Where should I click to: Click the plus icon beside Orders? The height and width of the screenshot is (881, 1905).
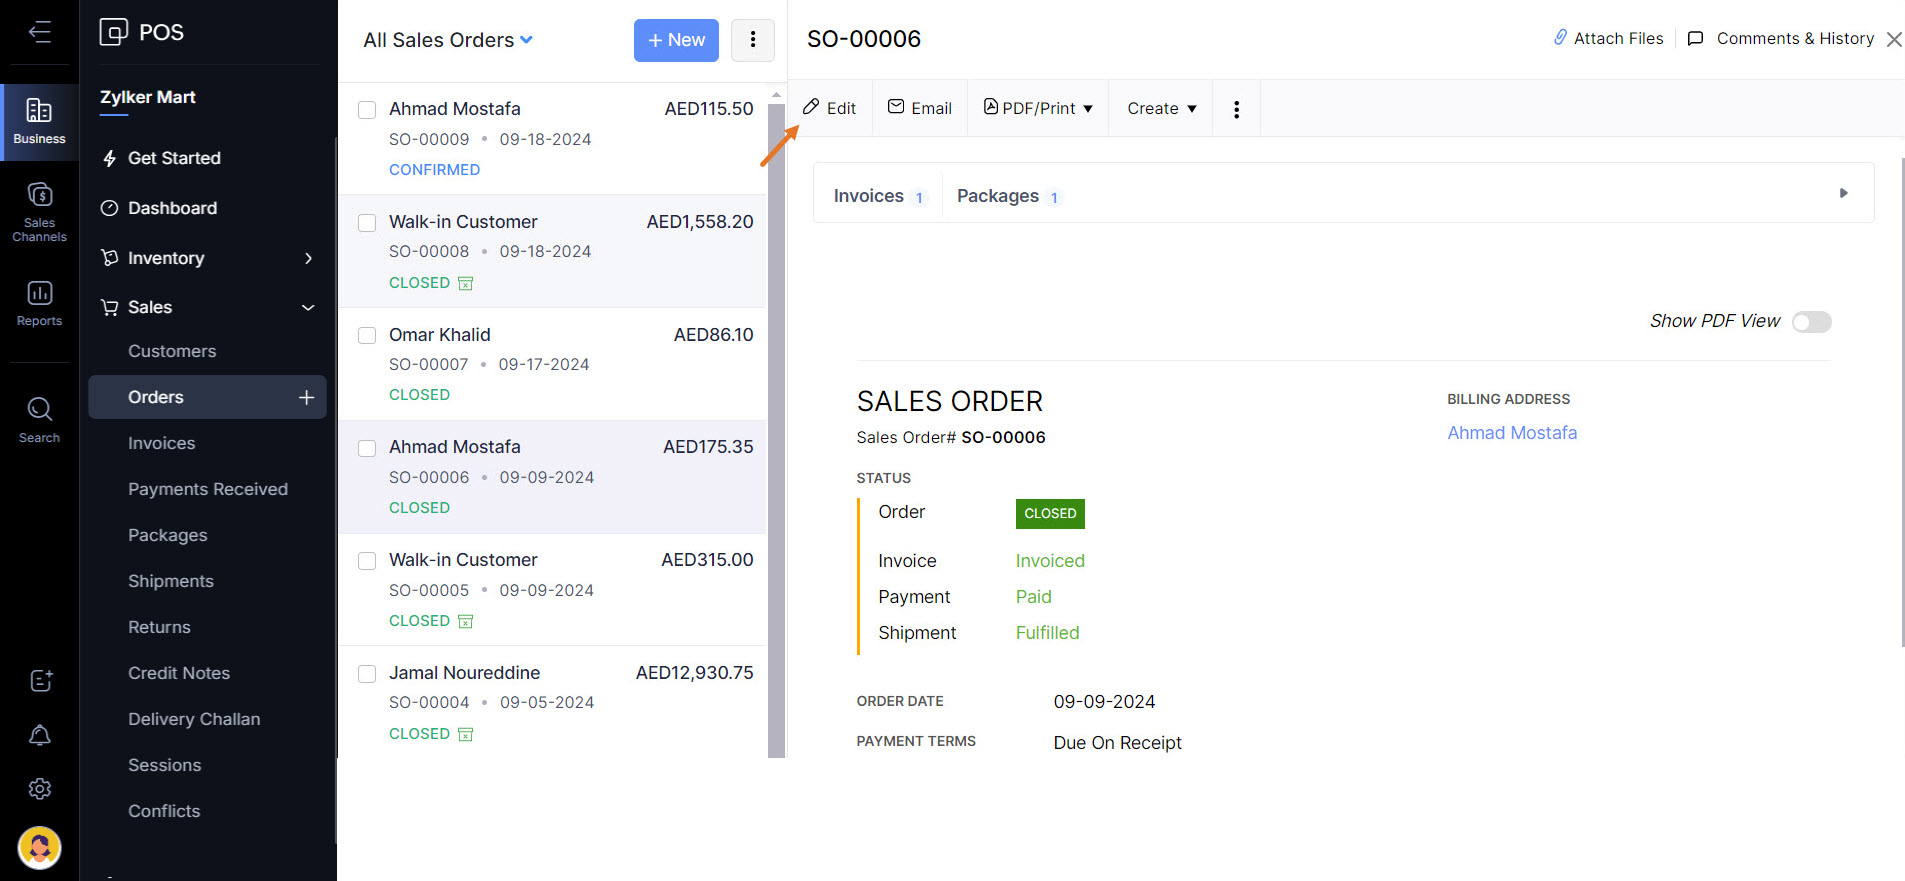point(306,397)
